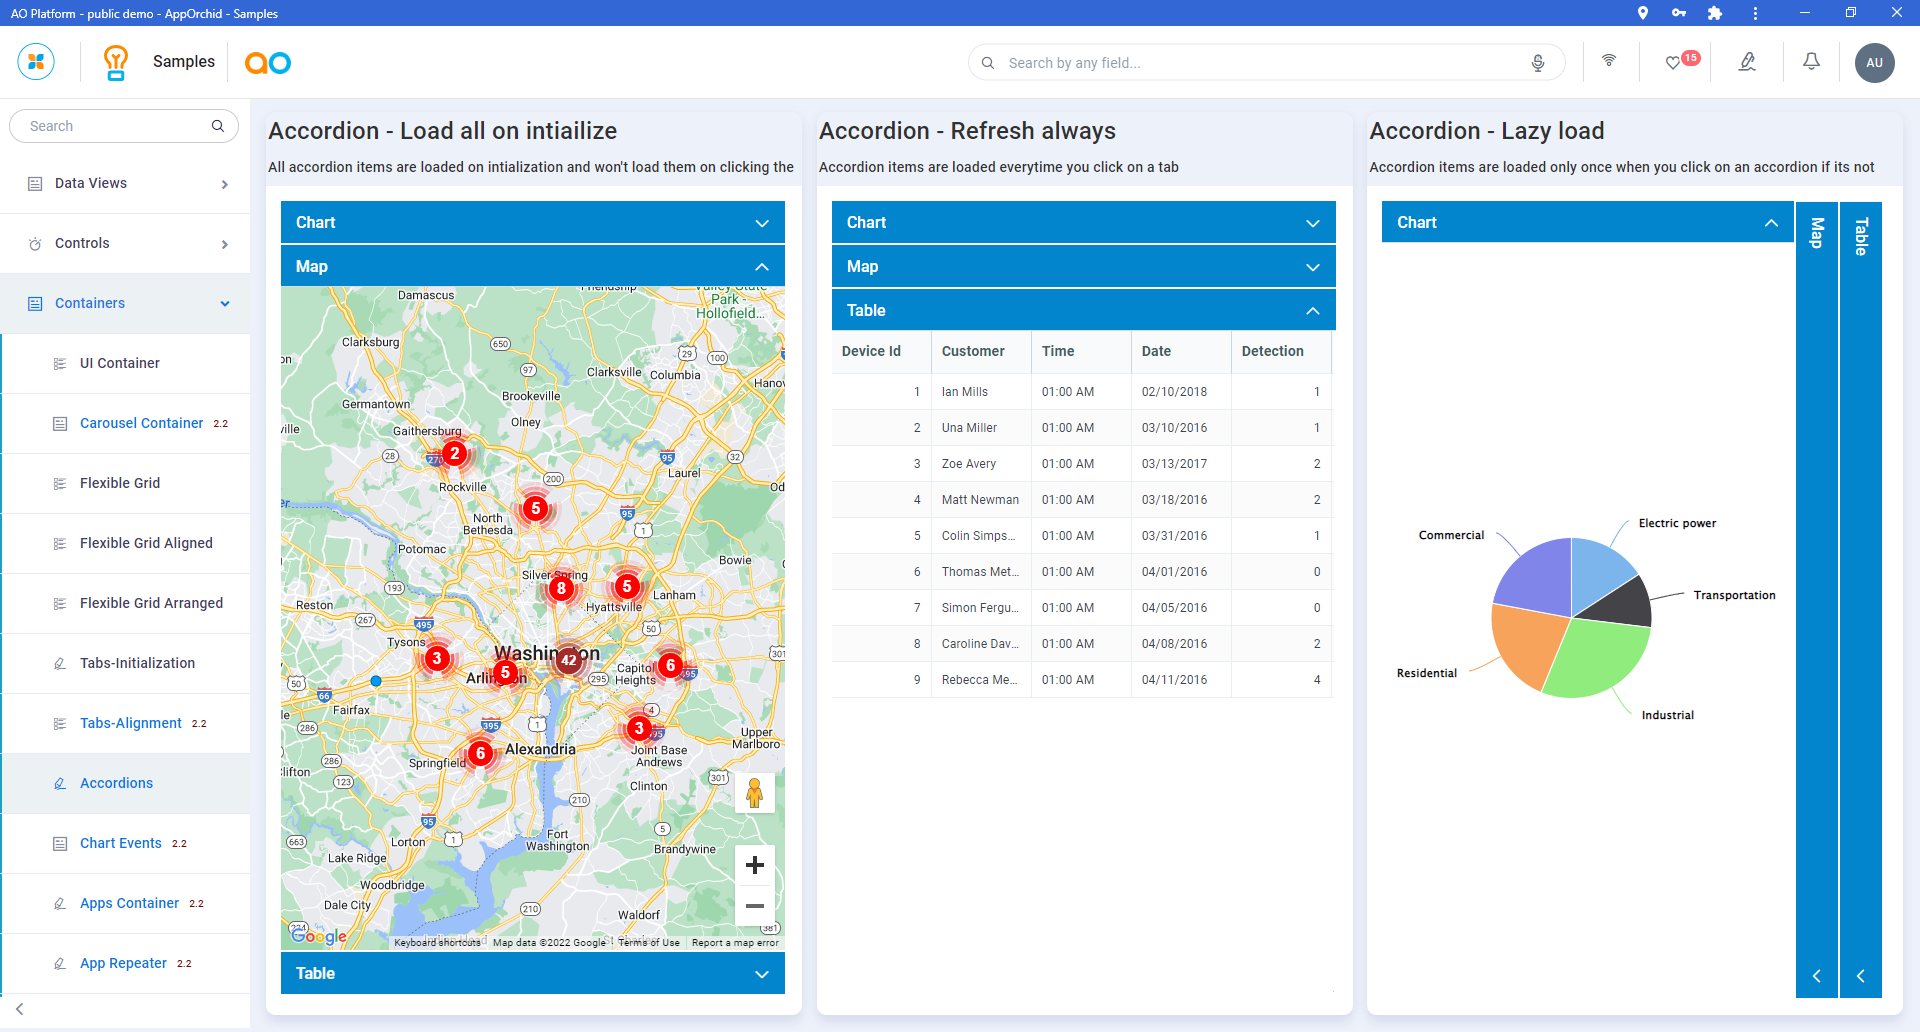Zoom in the map with plus button

click(755, 865)
